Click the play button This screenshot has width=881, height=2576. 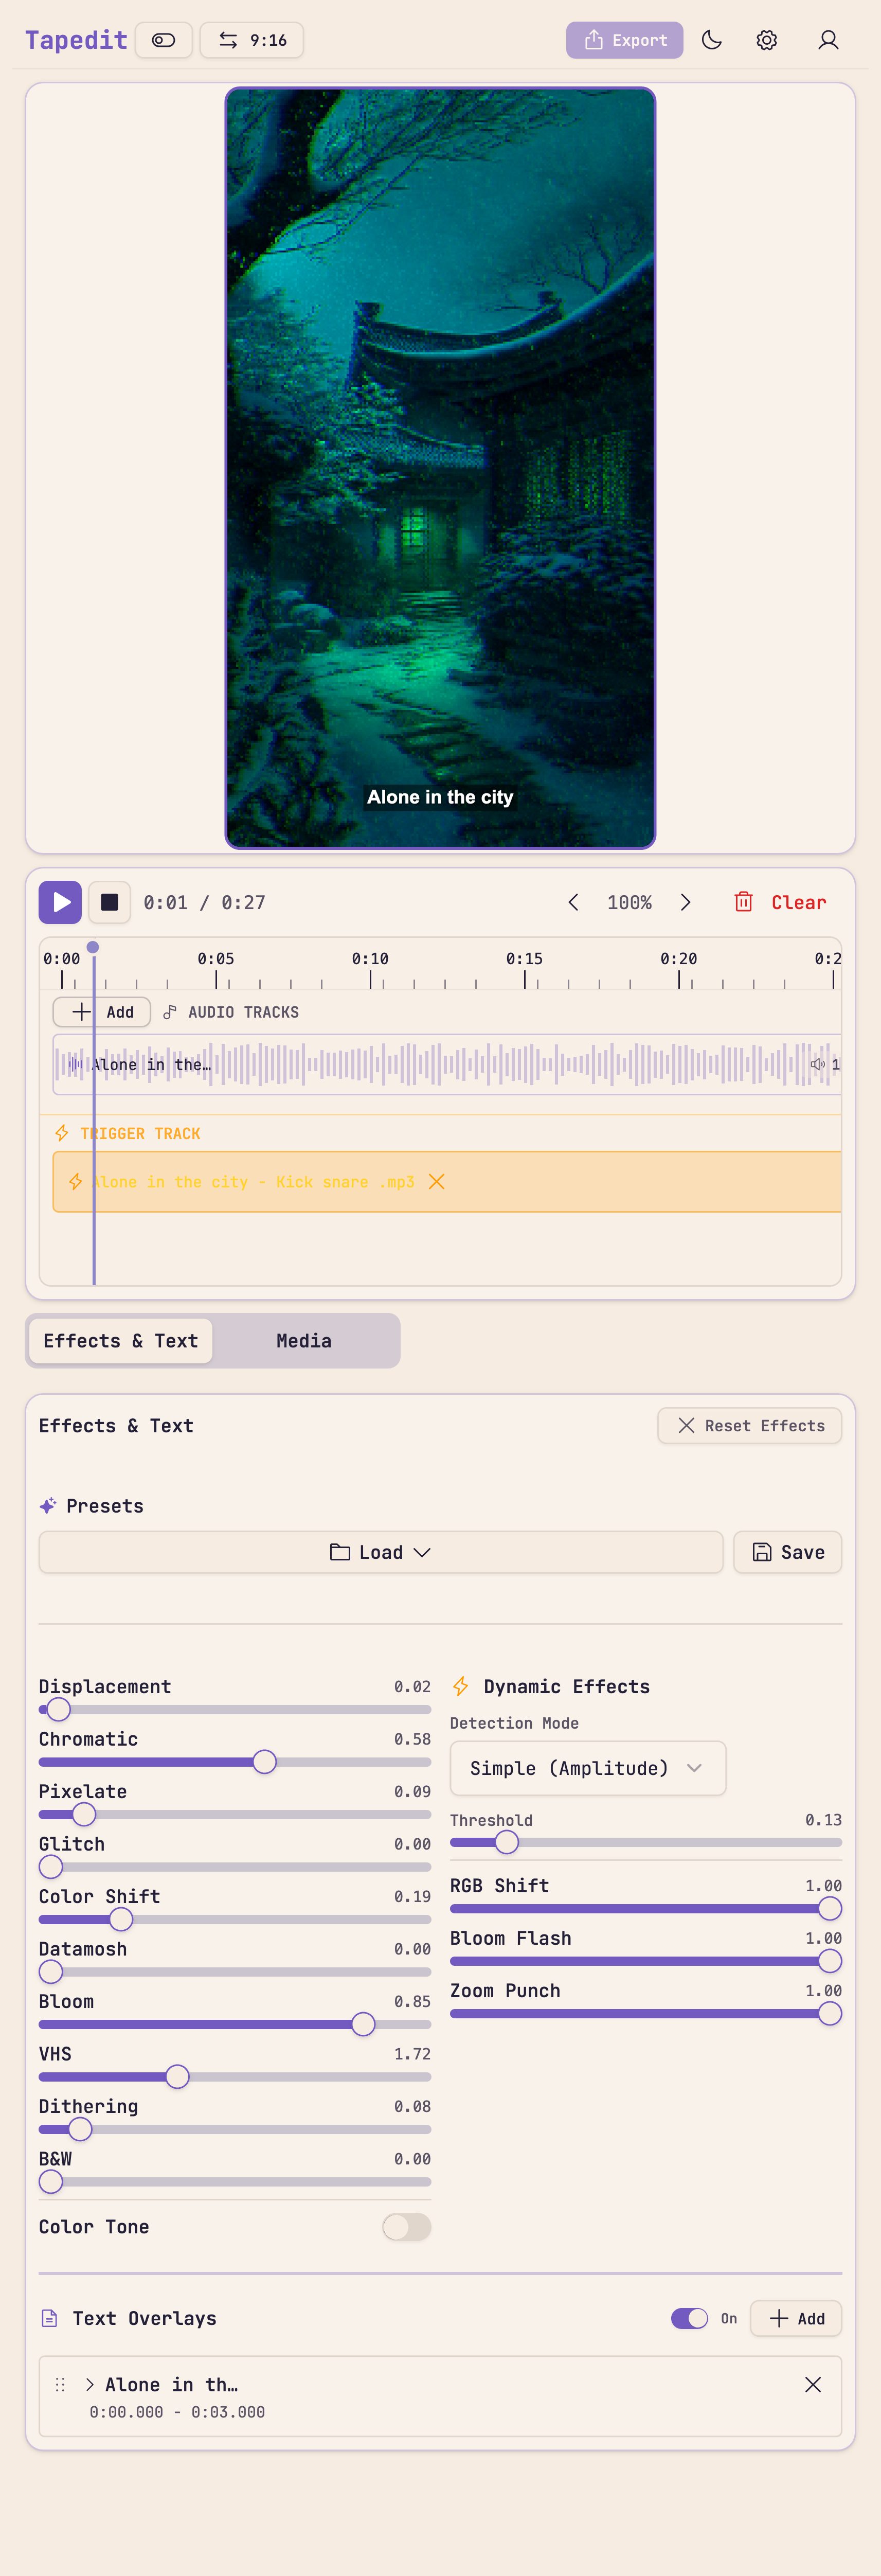[60, 902]
